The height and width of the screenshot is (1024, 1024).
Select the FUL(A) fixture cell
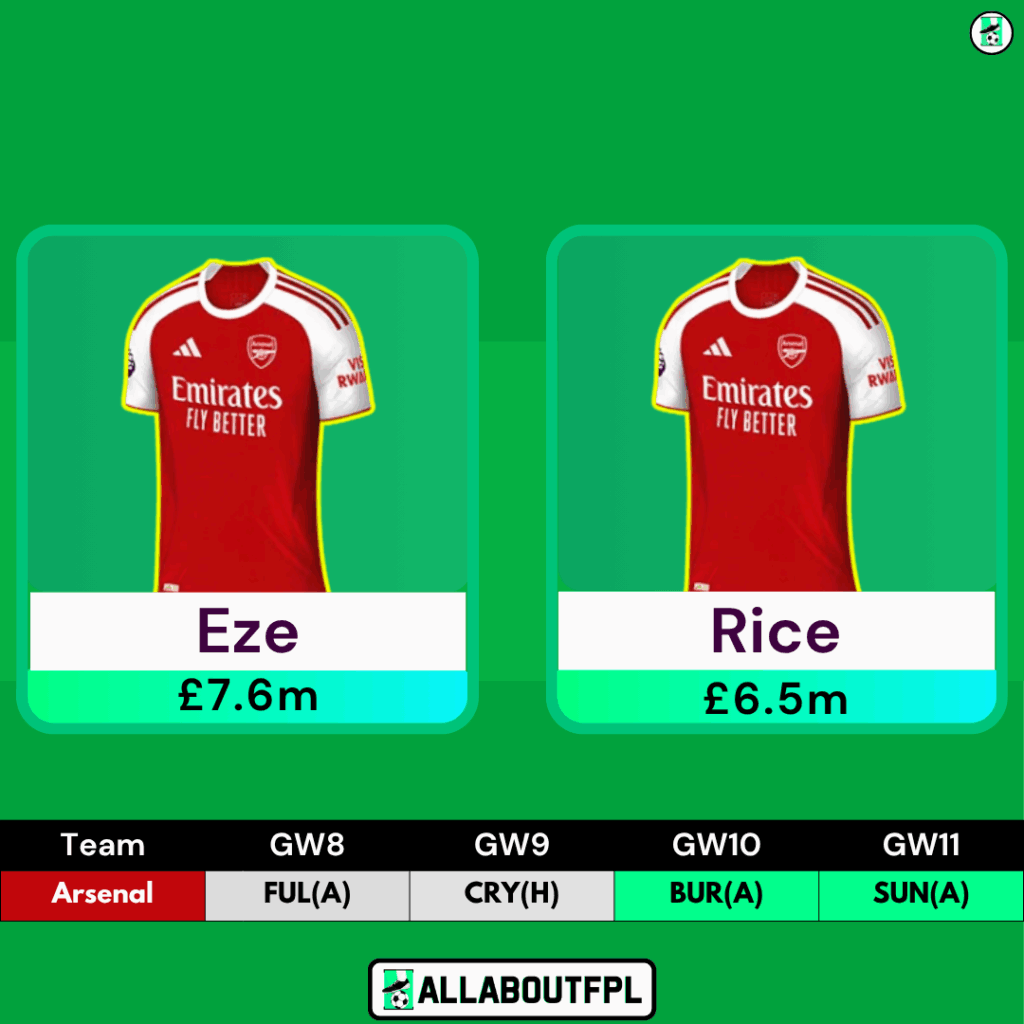[x=307, y=895]
